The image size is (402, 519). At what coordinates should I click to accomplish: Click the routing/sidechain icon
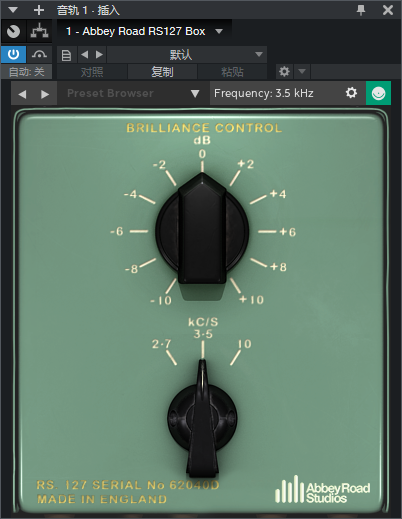point(39,32)
